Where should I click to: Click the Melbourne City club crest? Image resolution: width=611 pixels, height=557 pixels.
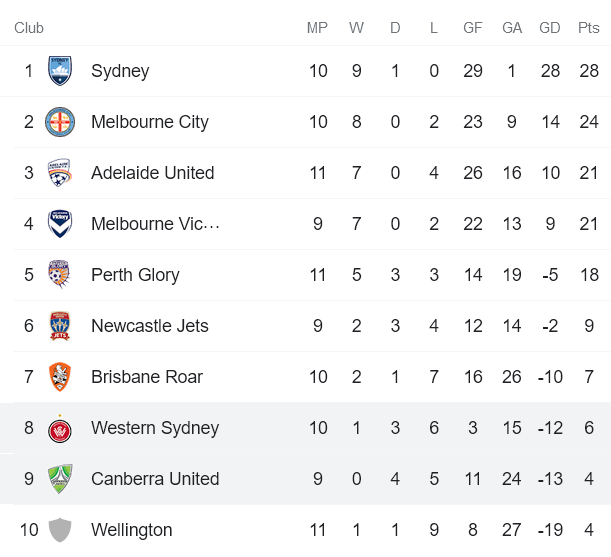coord(60,122)
